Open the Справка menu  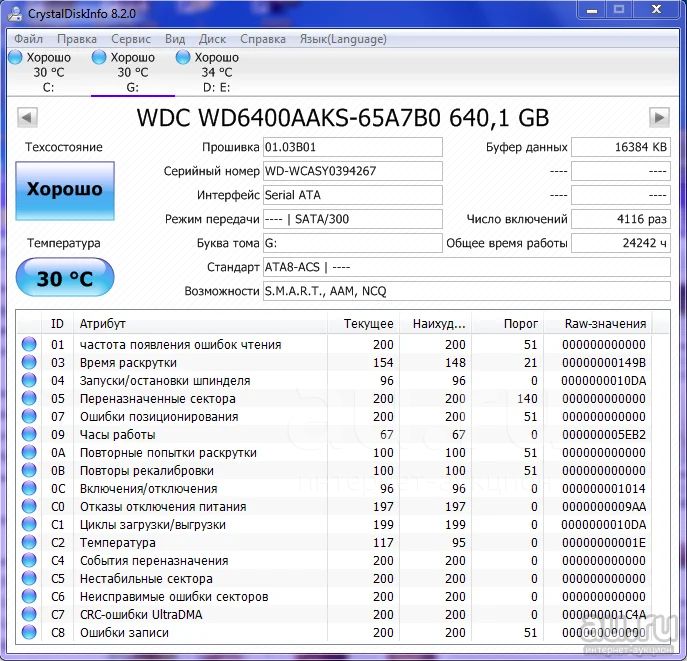click(262, 39)
